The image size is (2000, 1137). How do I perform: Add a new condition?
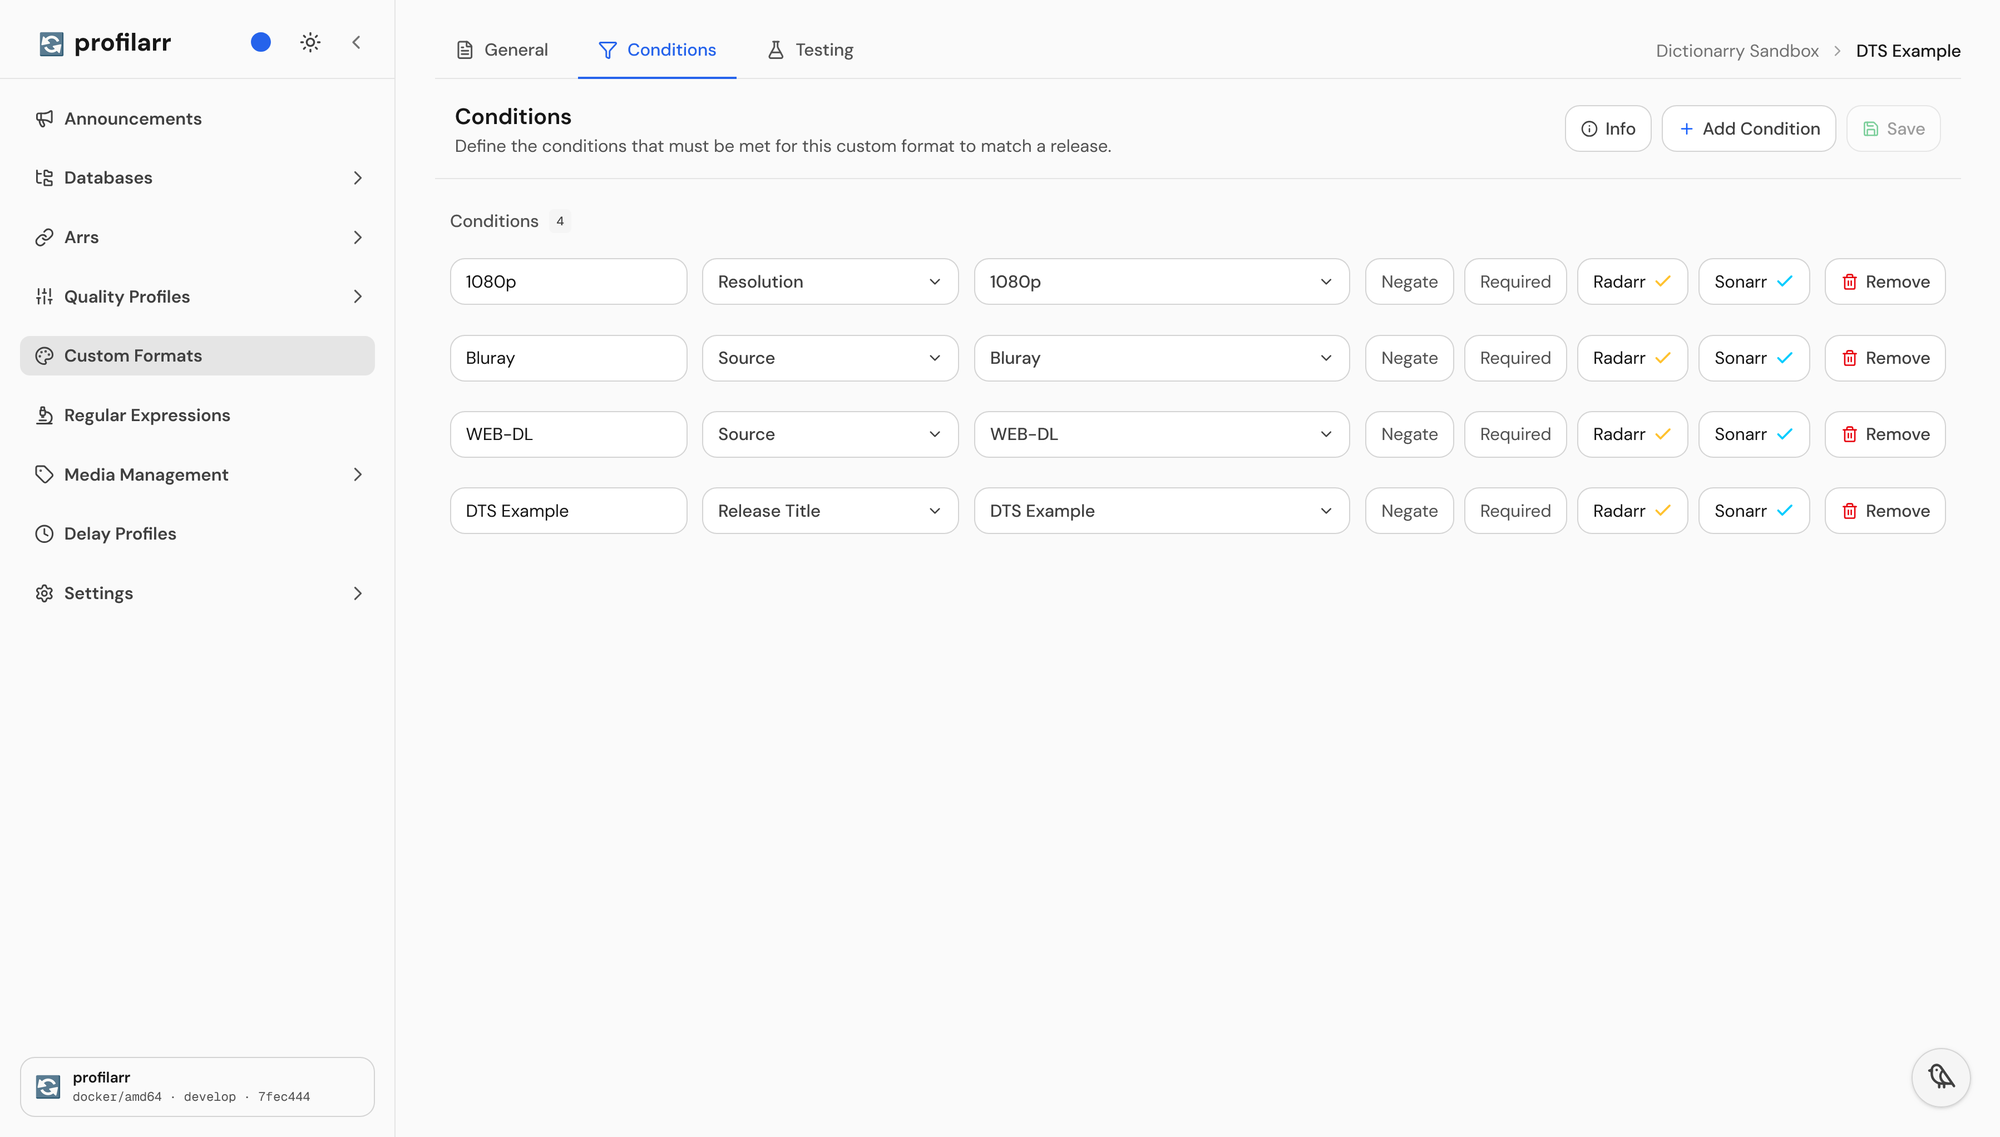click(x=1749, y=129)
